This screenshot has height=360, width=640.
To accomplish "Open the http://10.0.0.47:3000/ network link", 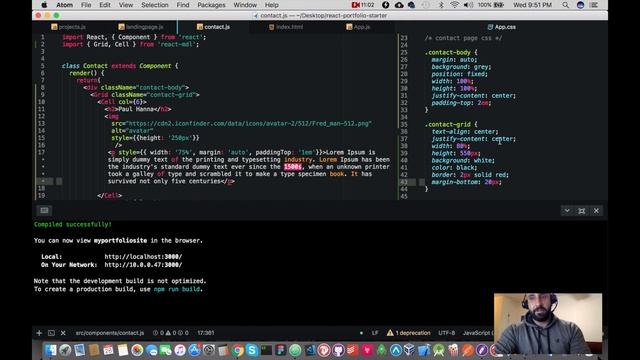I will point(143,265).
